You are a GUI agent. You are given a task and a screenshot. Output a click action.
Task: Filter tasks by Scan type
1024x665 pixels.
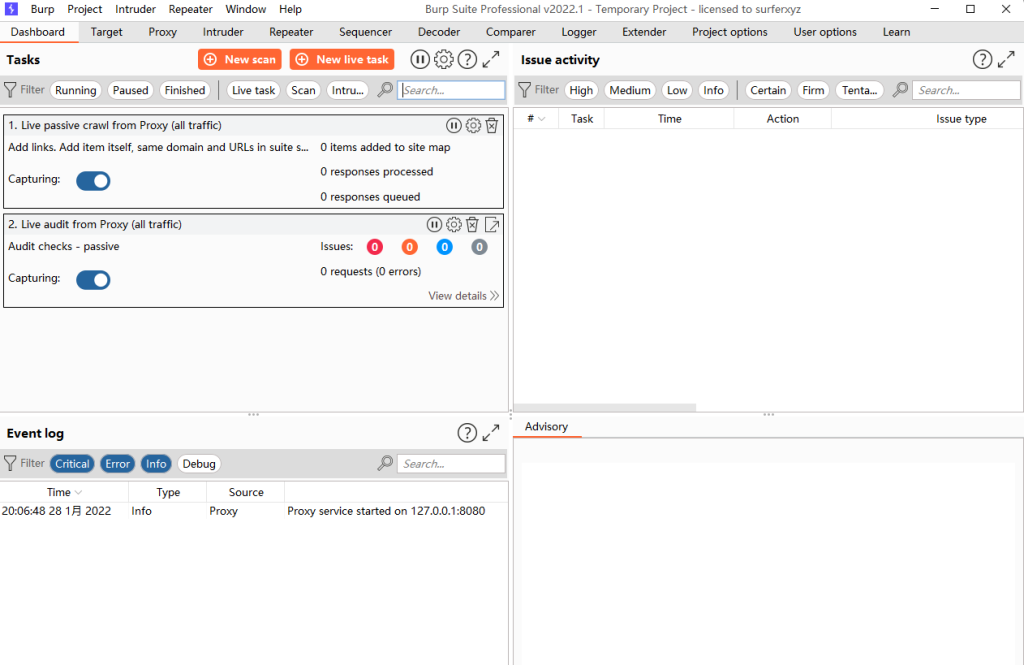pos(303,90)
